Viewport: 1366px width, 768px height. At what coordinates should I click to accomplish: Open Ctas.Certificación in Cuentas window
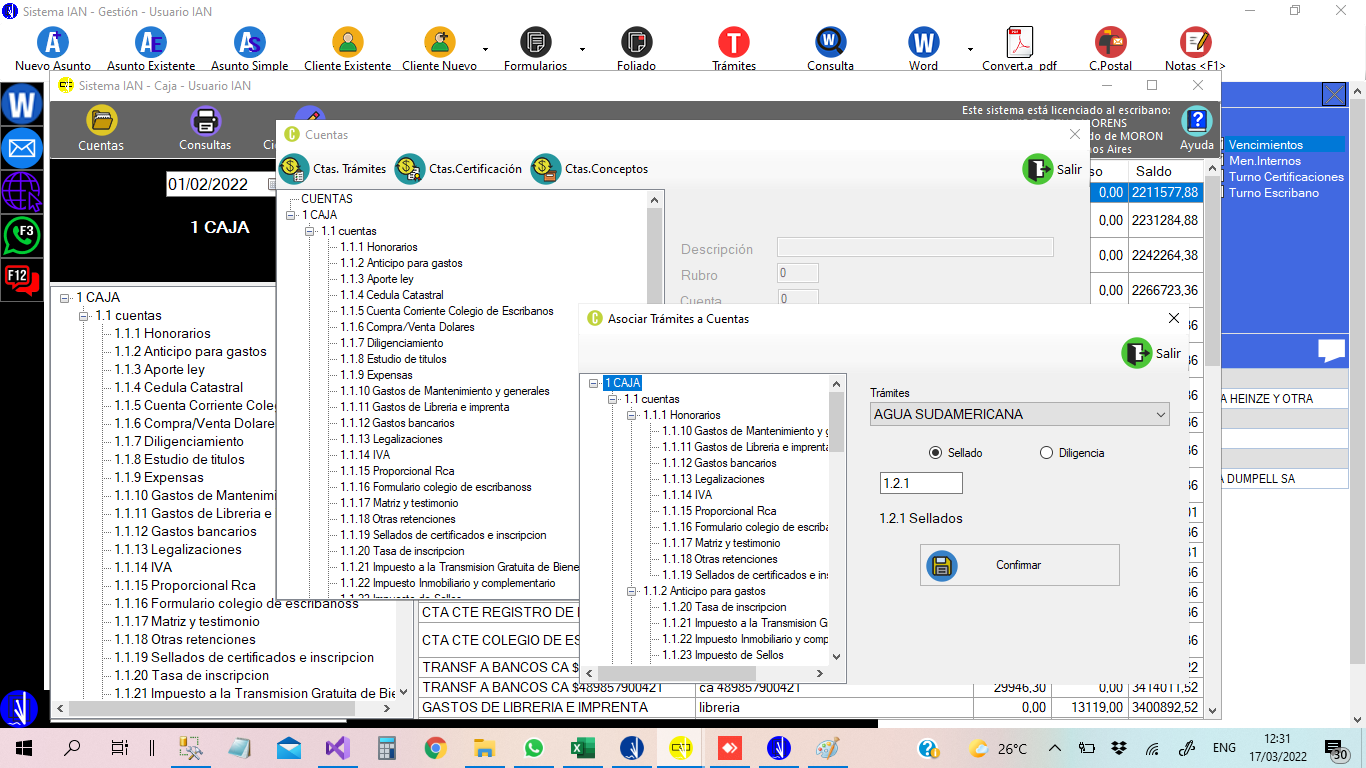coord(410,169)
